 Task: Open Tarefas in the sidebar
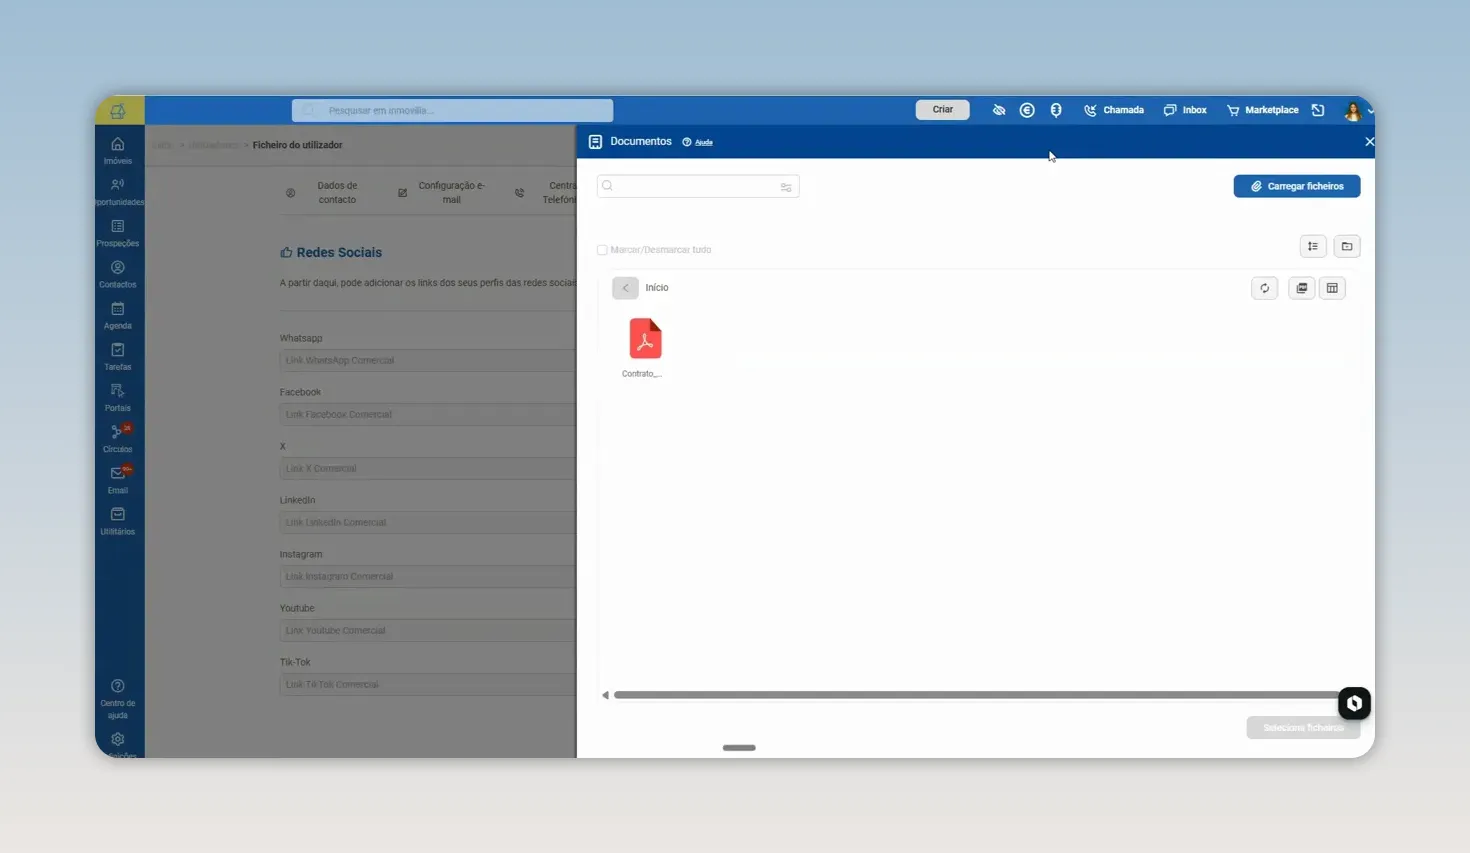(118, 355)
